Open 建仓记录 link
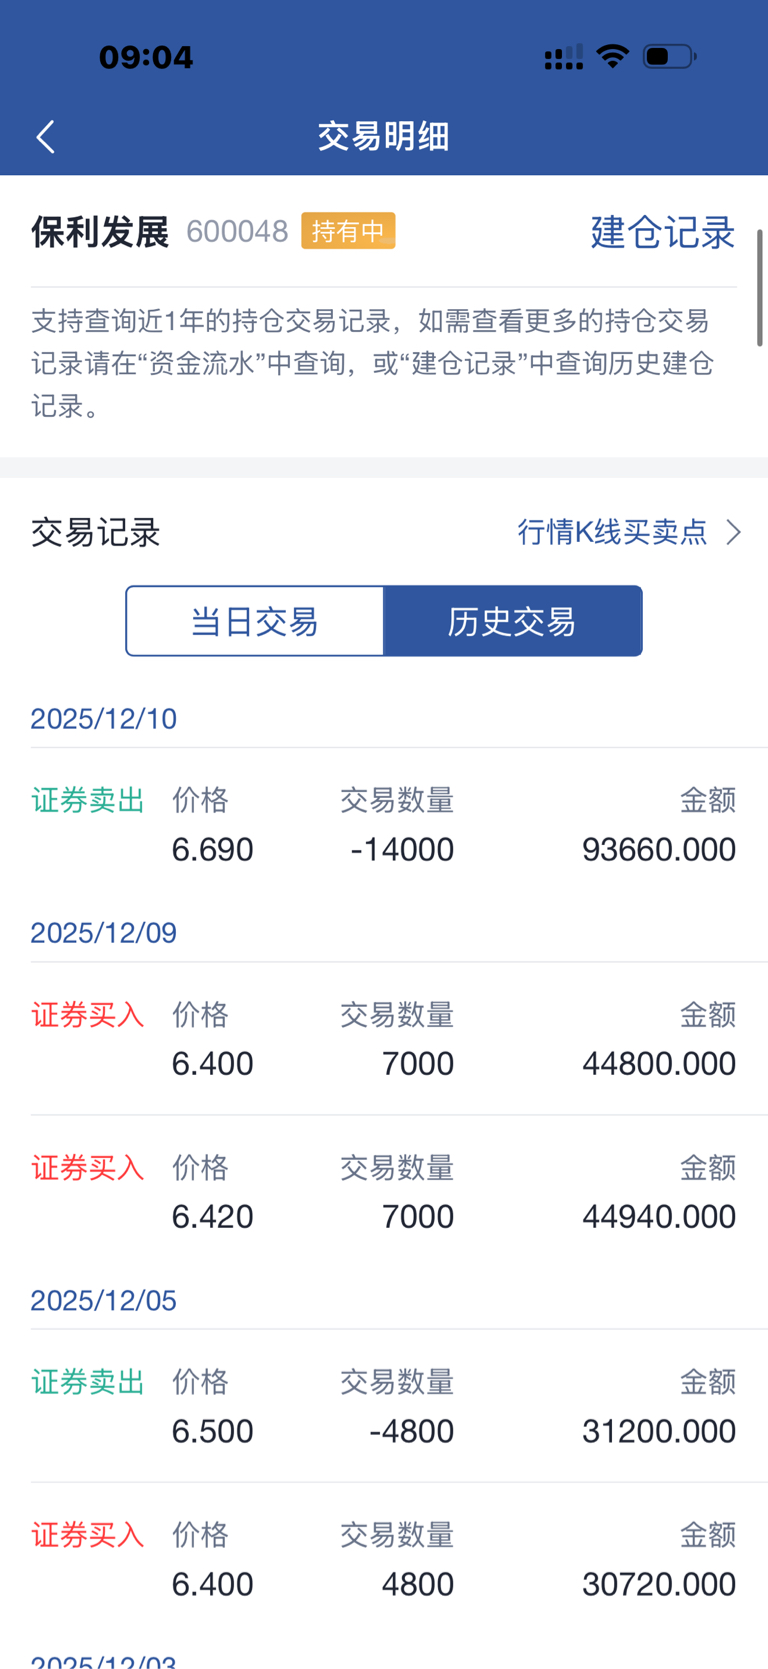768x1669 pixels. tap(663, 232)
